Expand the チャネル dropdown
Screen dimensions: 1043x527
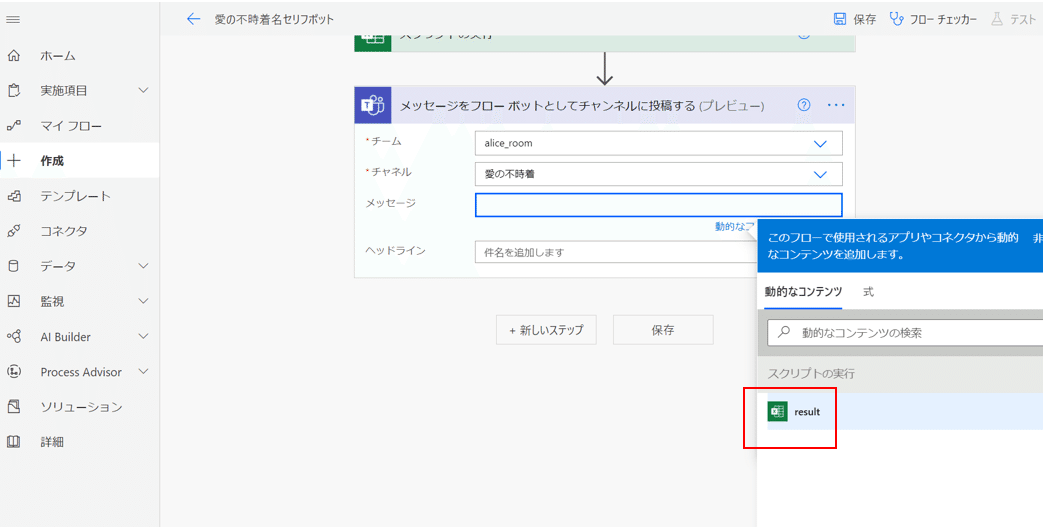[x=820, y=174]
